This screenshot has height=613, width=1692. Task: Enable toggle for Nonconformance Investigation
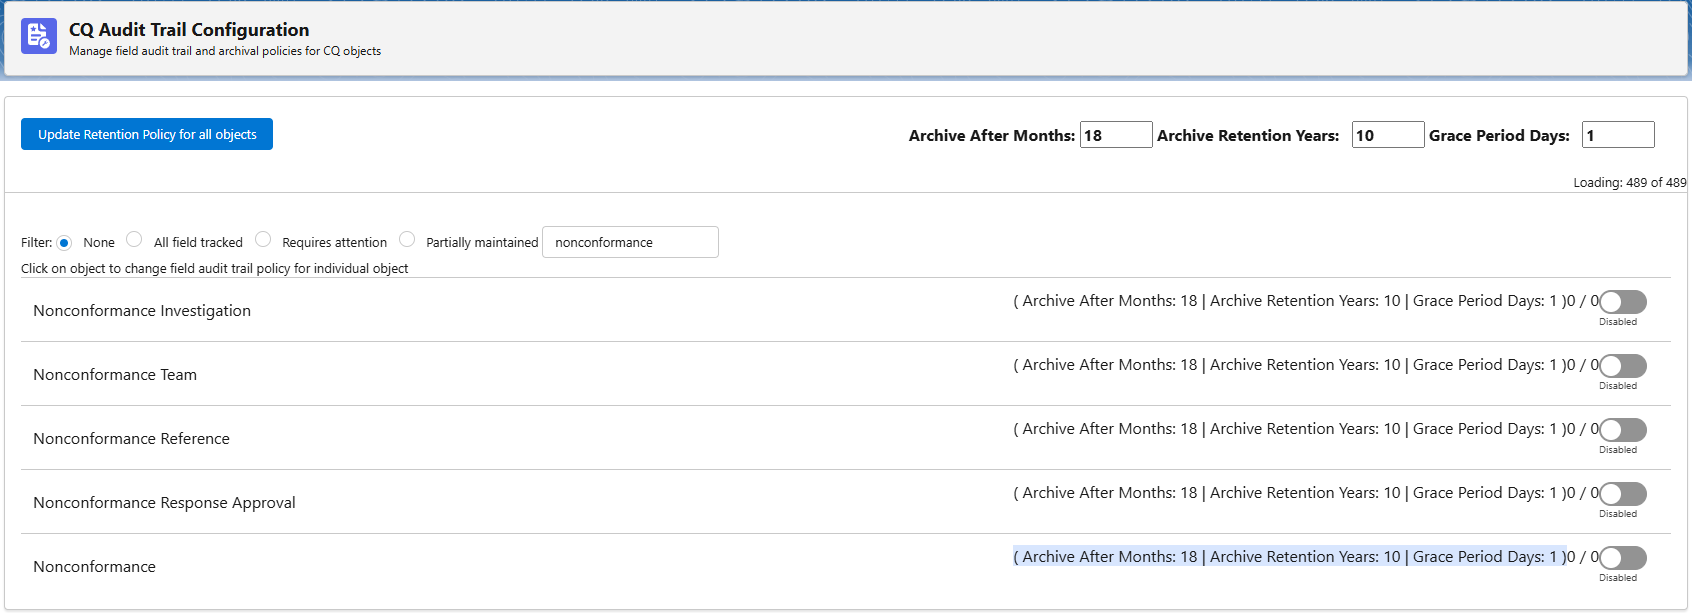point(1622,302)
